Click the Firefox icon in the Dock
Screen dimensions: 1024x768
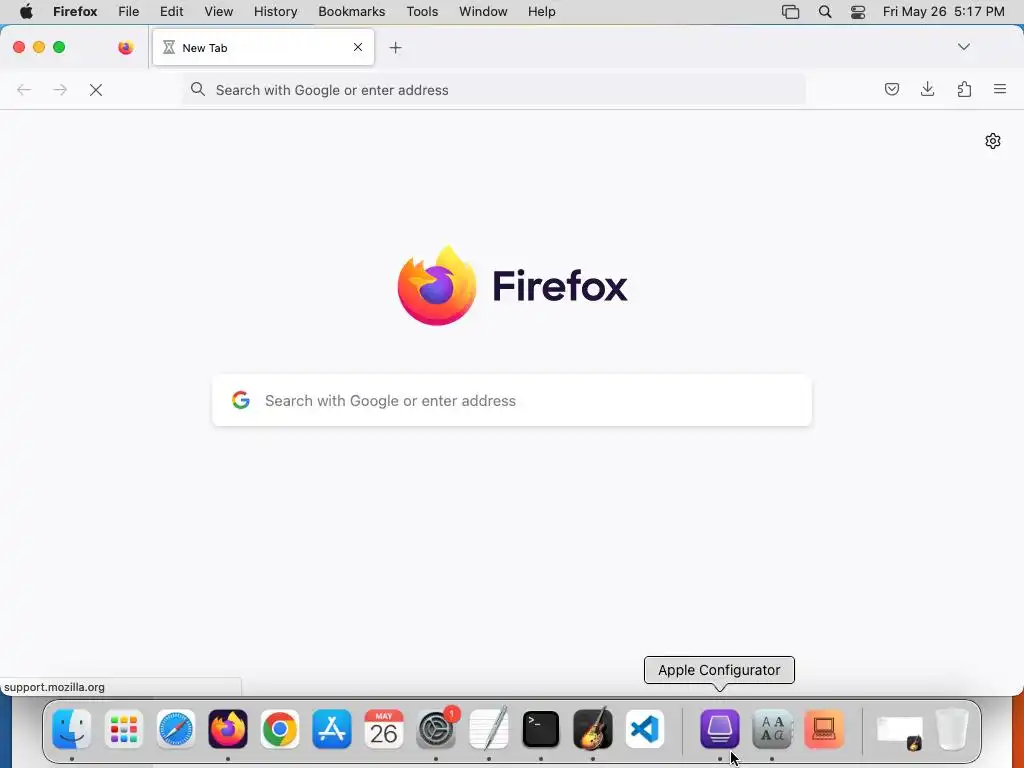coord(228,729)
